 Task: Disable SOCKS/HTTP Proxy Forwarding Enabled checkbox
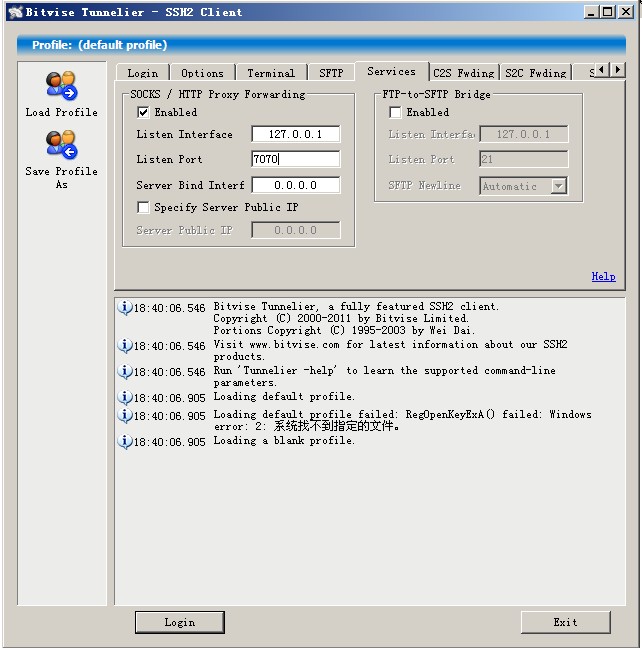coord(143,112)
